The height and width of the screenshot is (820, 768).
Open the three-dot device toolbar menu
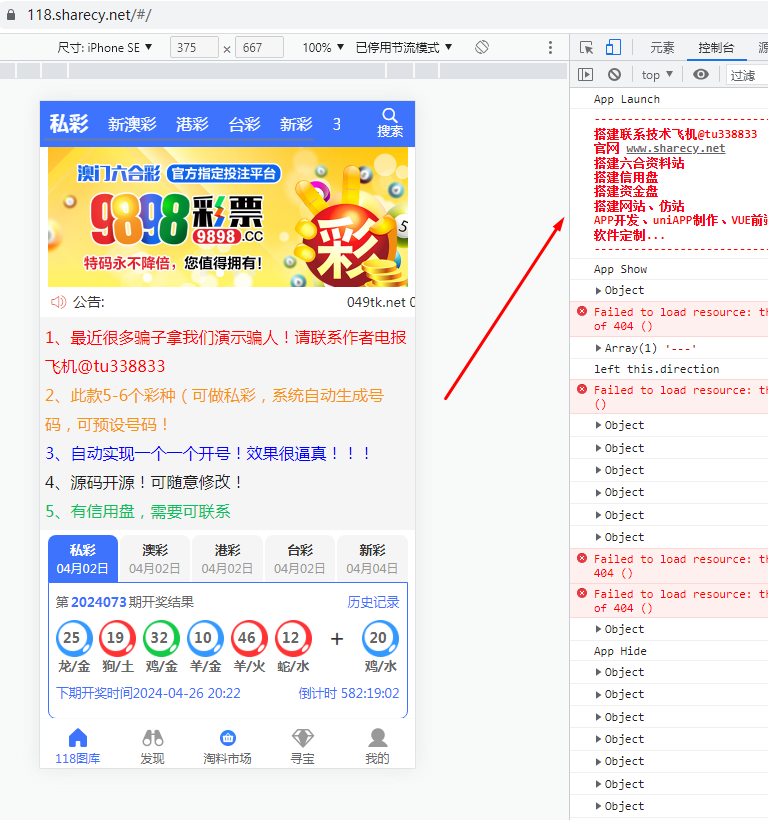(550, 48)
